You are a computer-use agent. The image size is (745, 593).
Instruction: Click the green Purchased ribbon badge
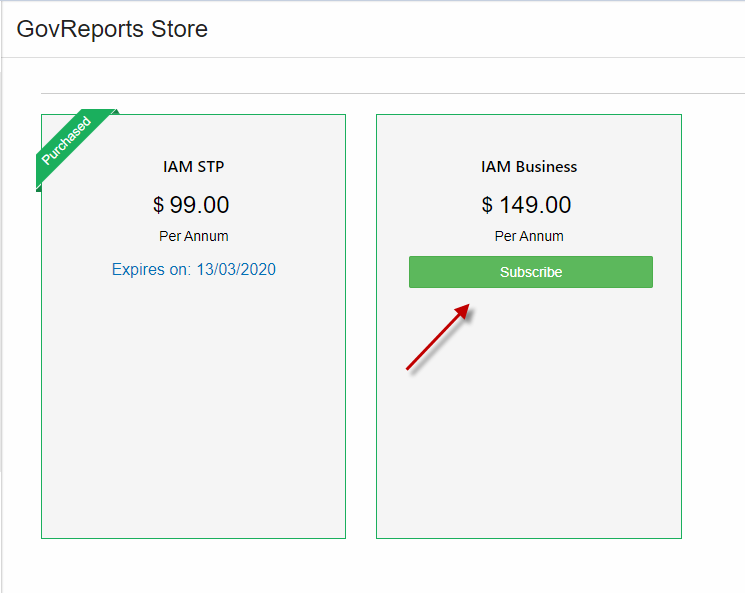point(72,145)
